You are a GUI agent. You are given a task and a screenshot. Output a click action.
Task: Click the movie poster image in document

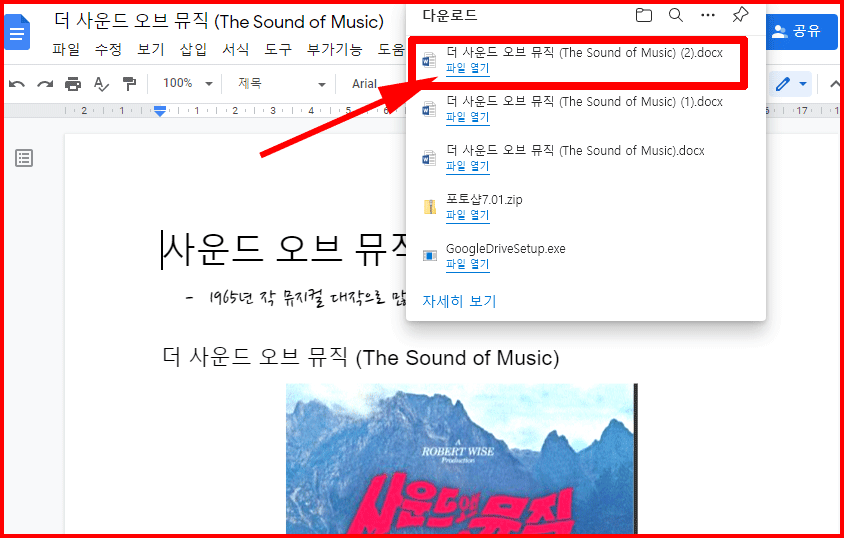click(461, 459)
